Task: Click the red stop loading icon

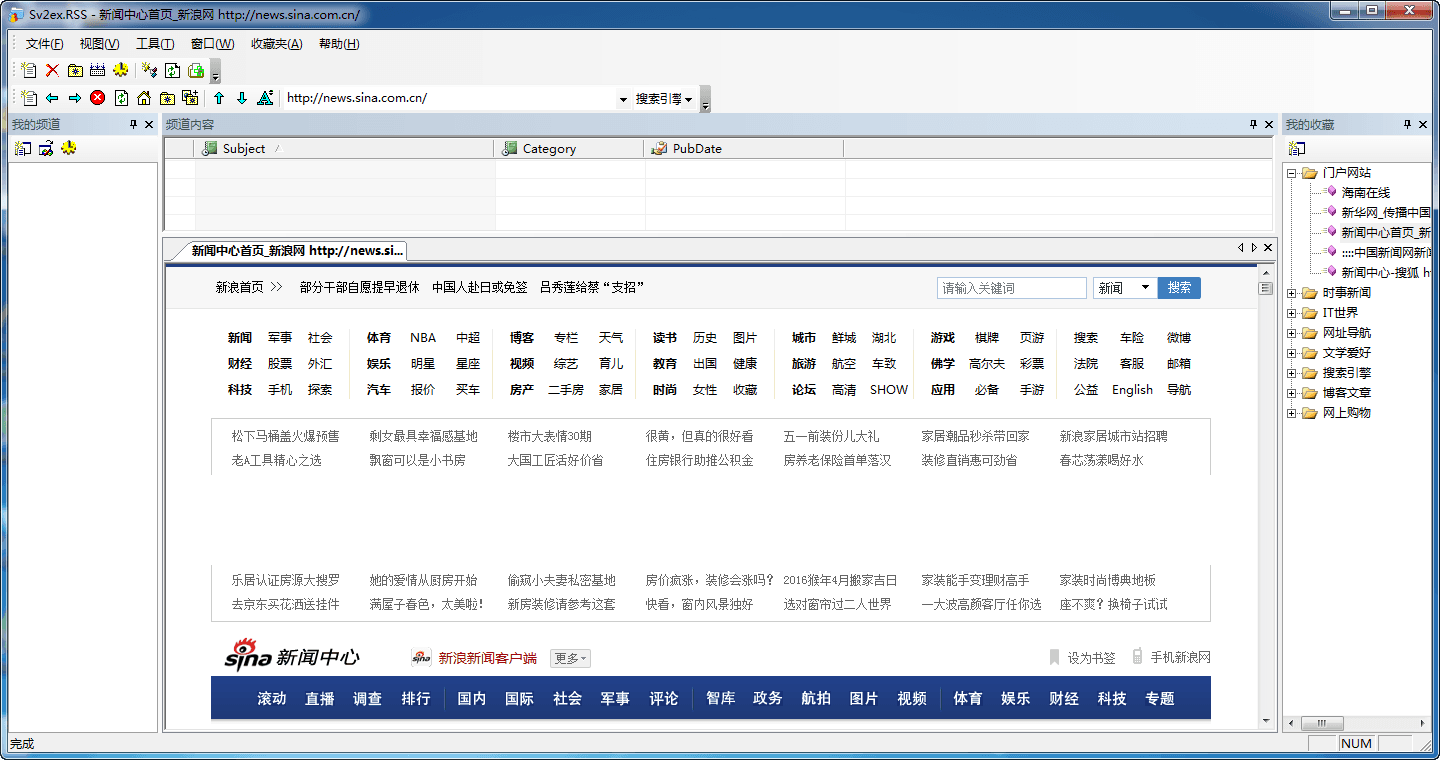Action: tap(97, 98)
